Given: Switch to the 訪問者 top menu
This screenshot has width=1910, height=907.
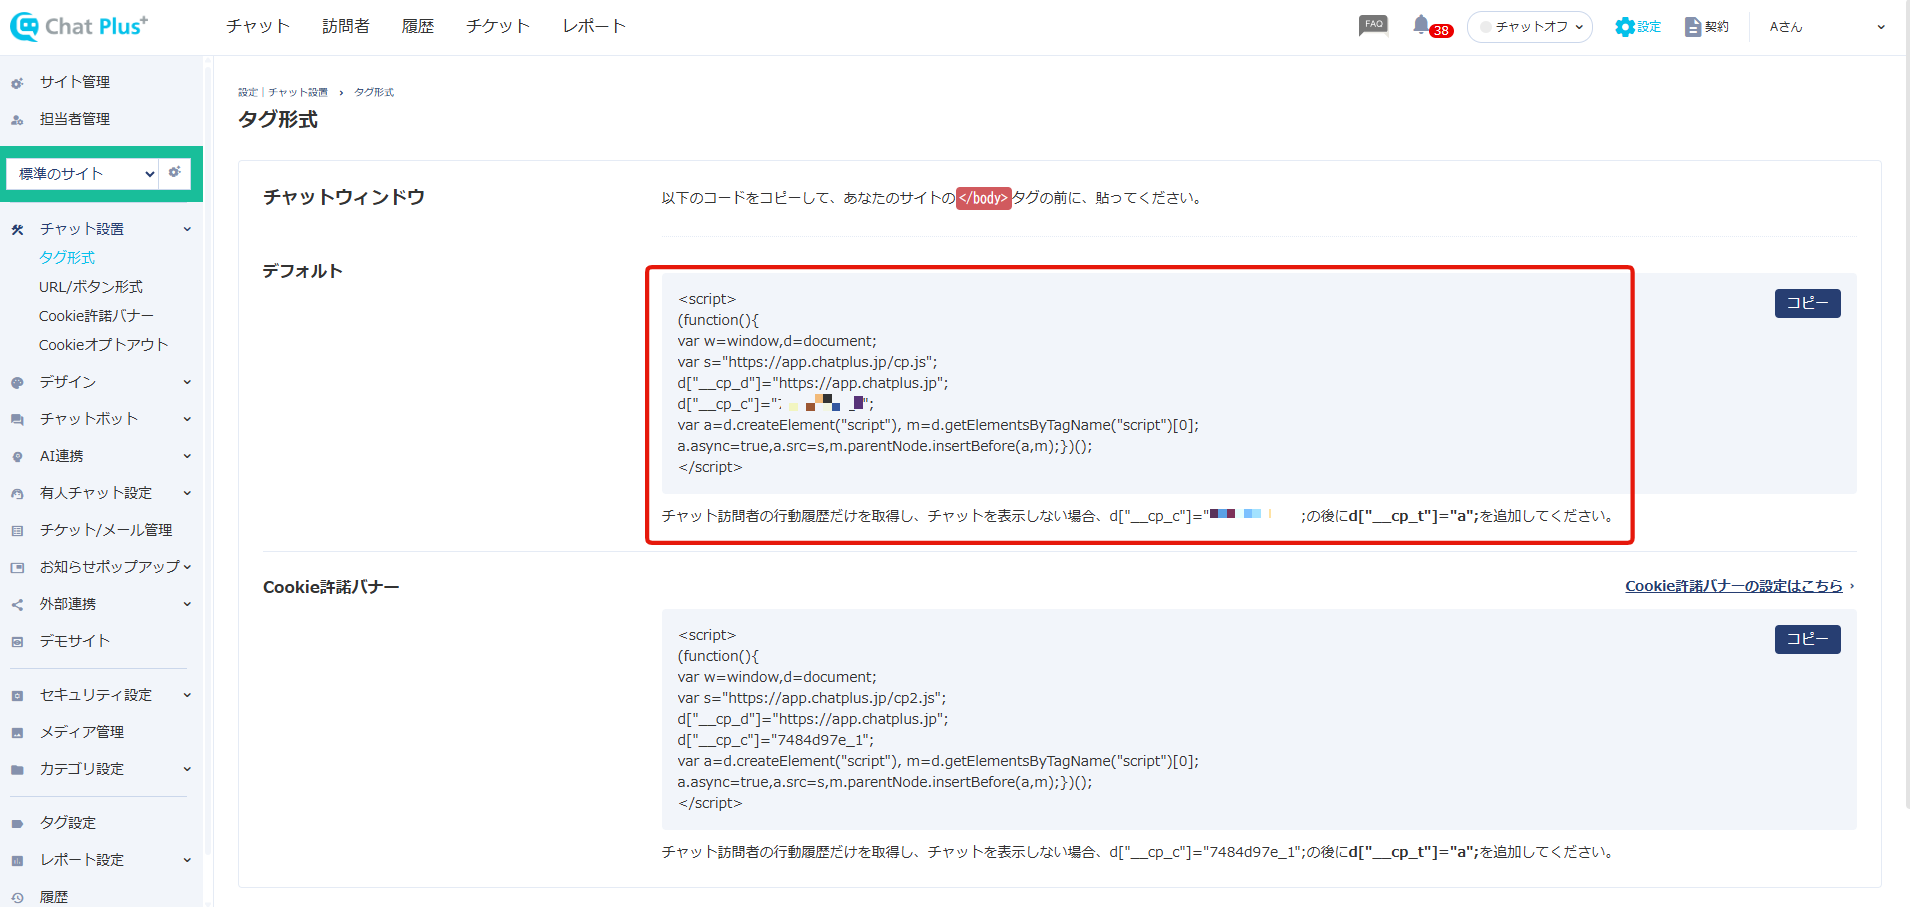Looking at the screenshot, I should pyautogui.click(x=346, y=27).
